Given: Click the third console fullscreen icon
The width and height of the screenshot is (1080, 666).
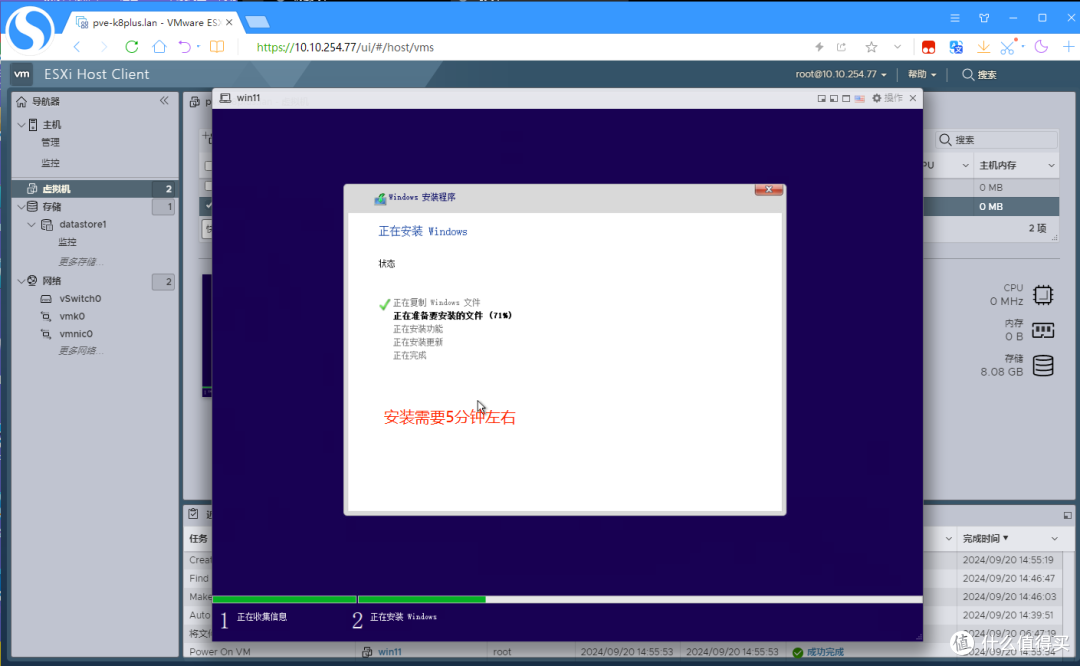Looking at the screenshot, I should click(846, 98).
